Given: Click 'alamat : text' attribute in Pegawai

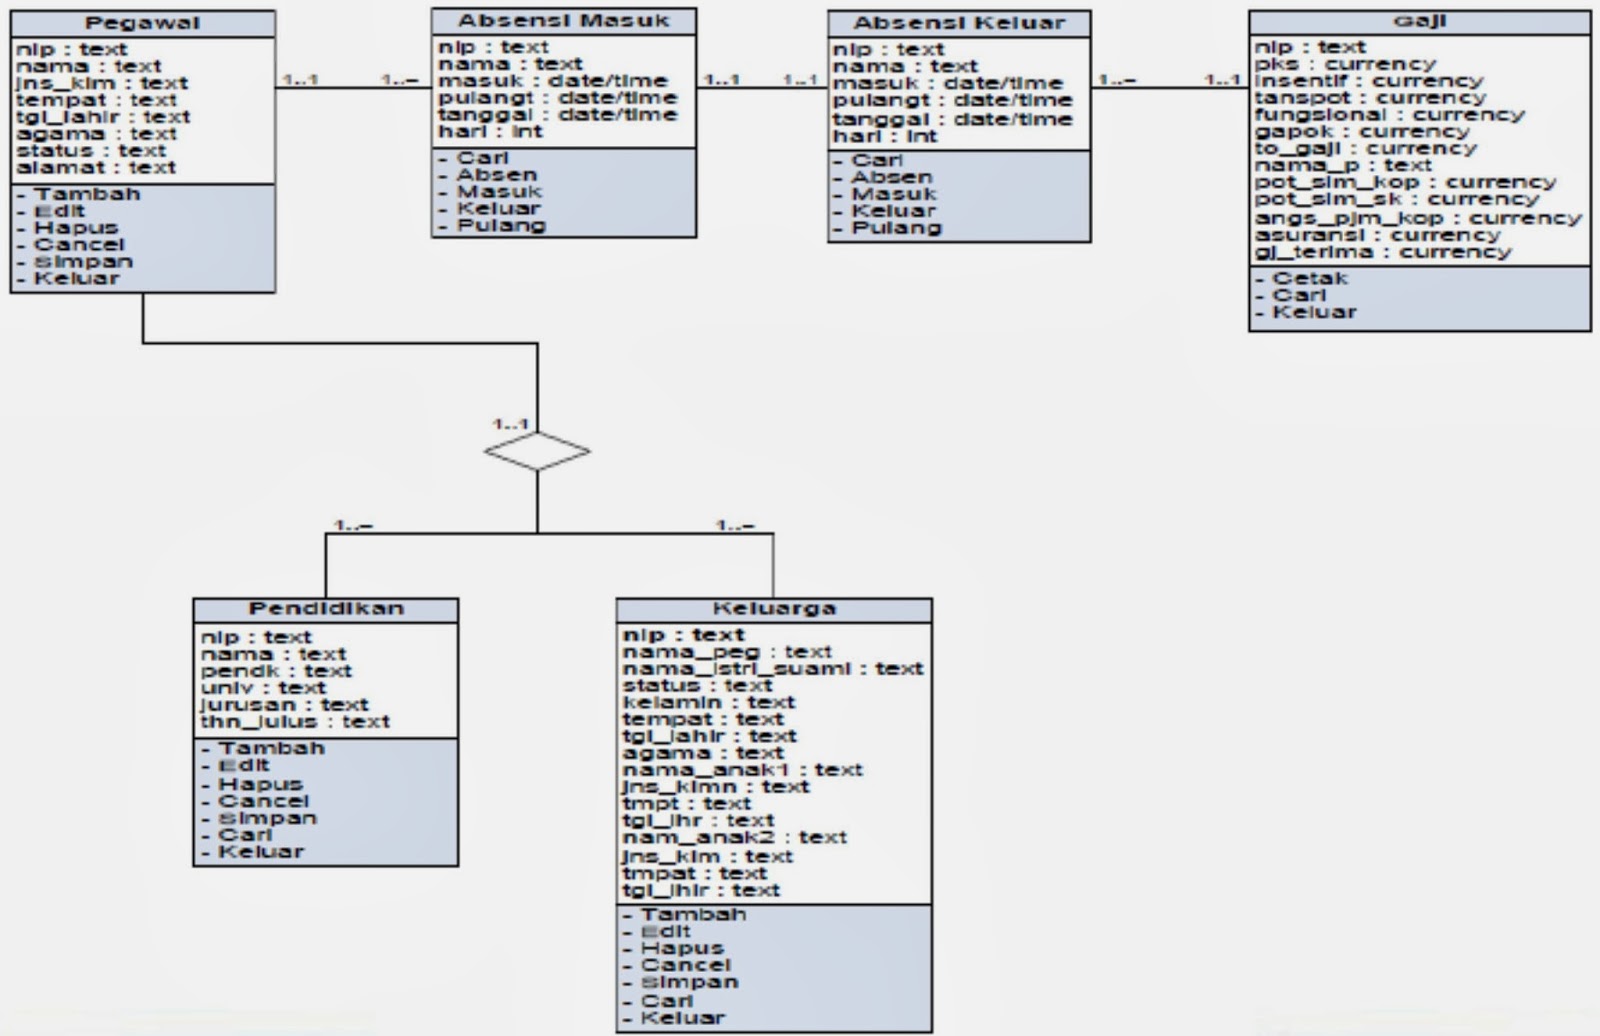Looking at the screenshot, I should [95, 168].
